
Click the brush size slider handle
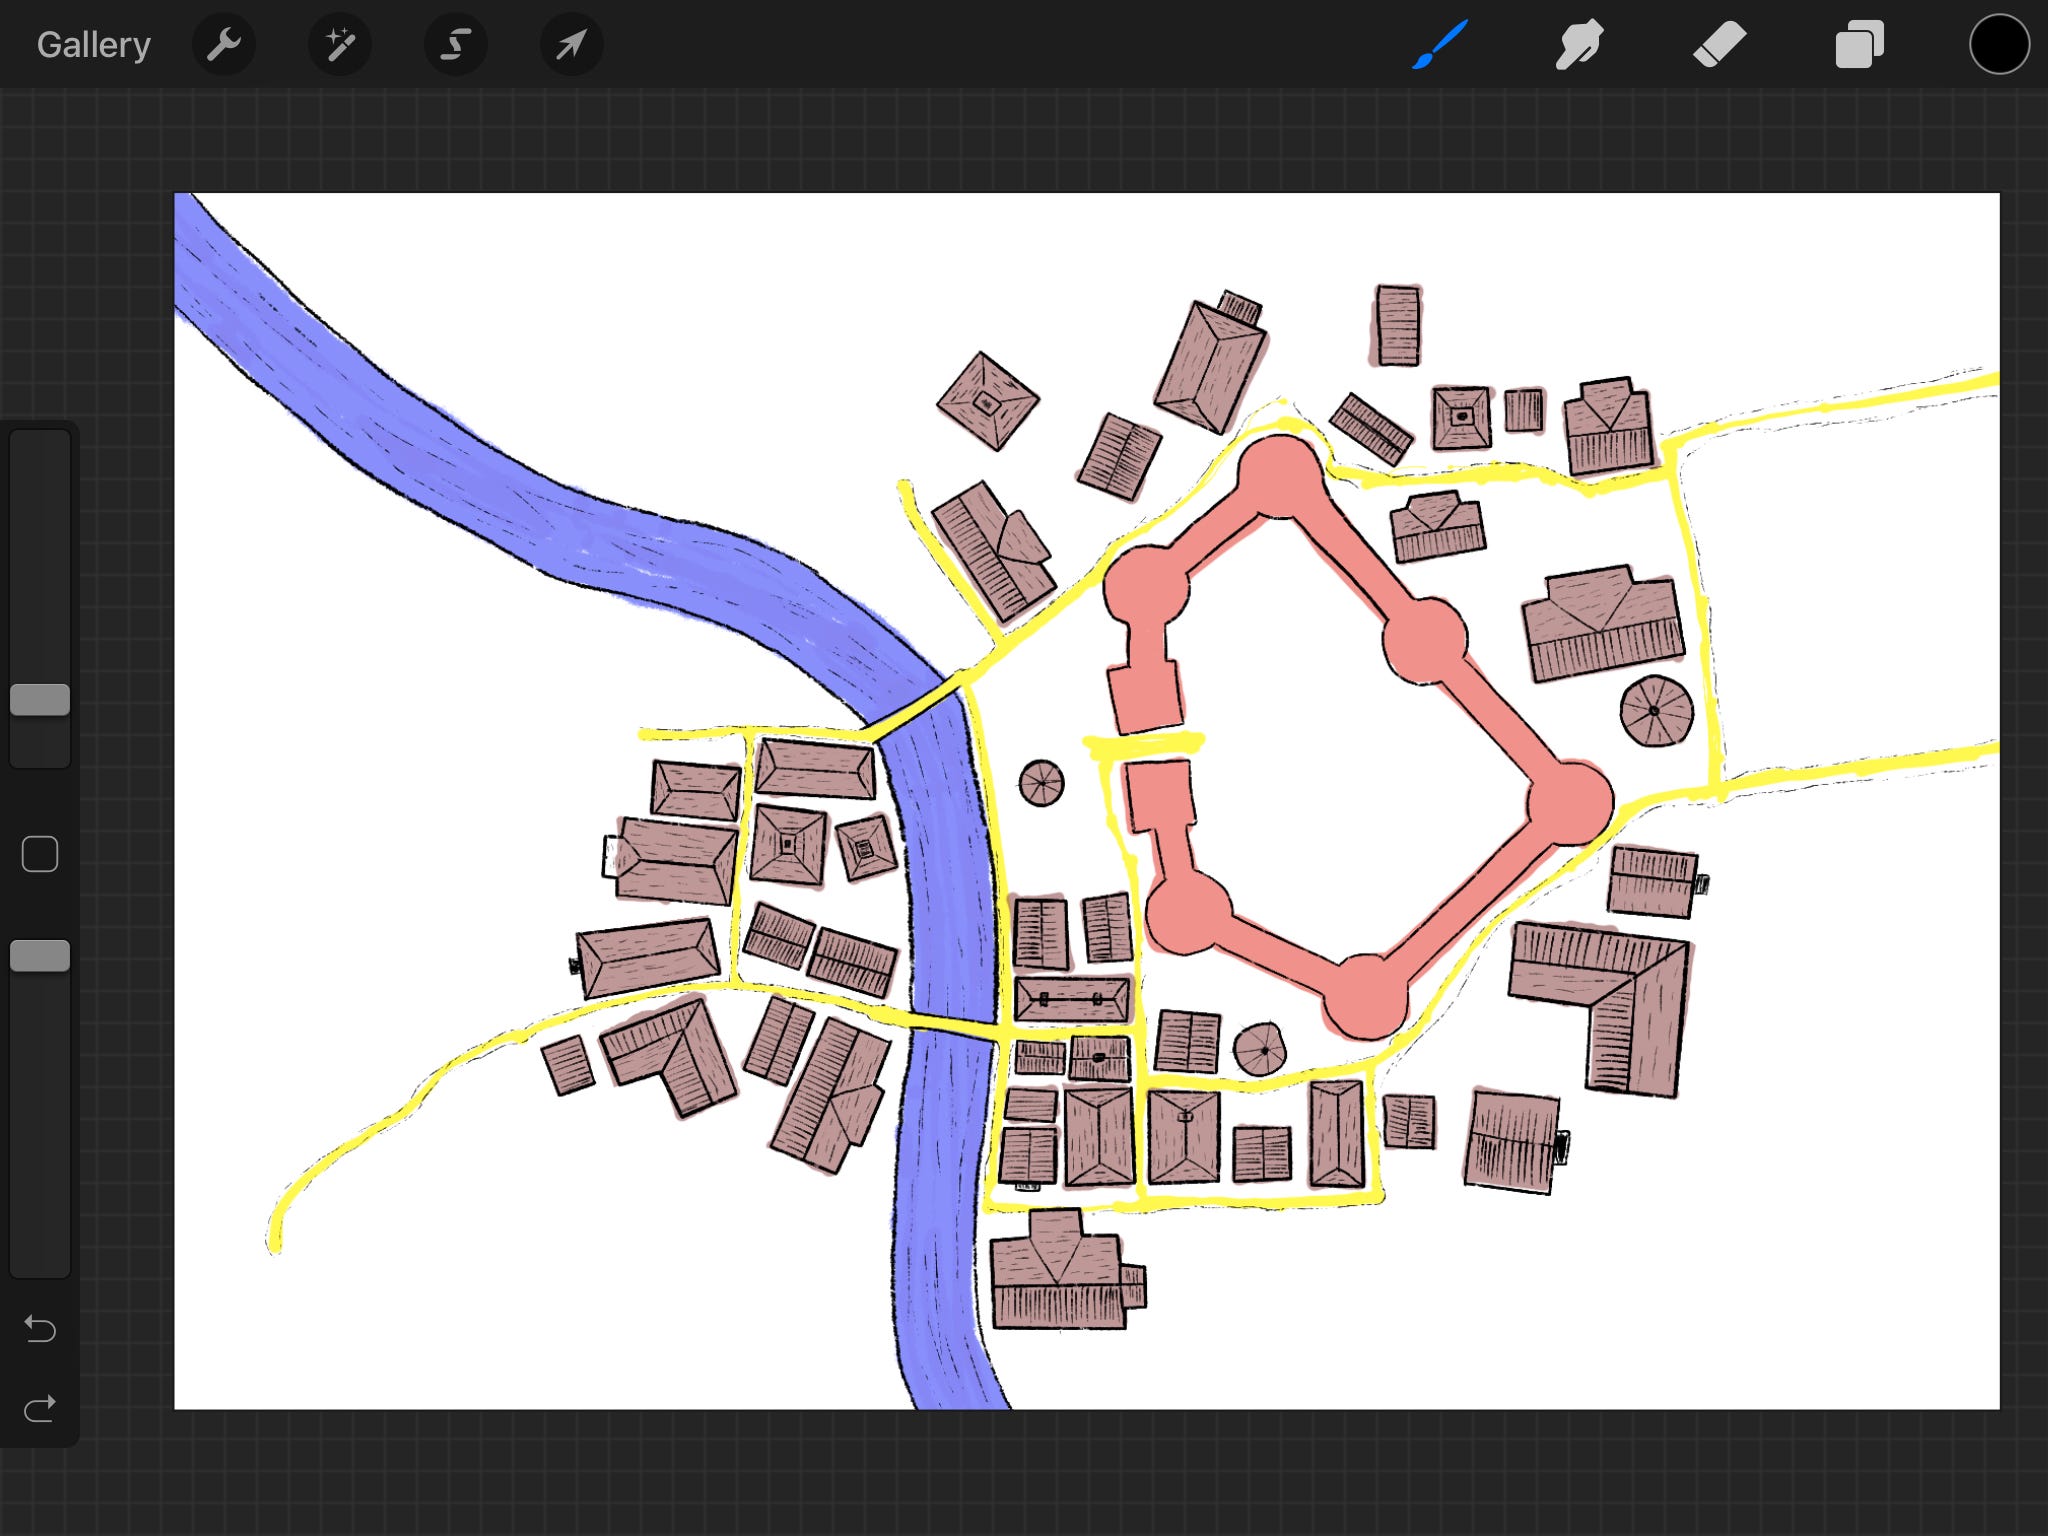(40, 700)
